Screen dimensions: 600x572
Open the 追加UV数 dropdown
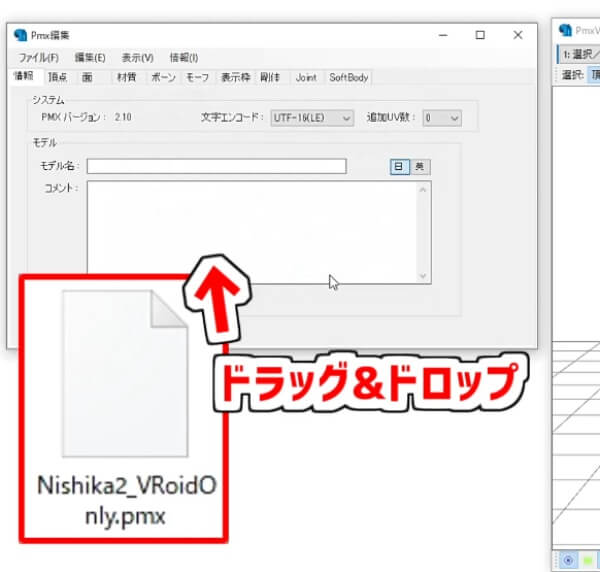(441, 118)
